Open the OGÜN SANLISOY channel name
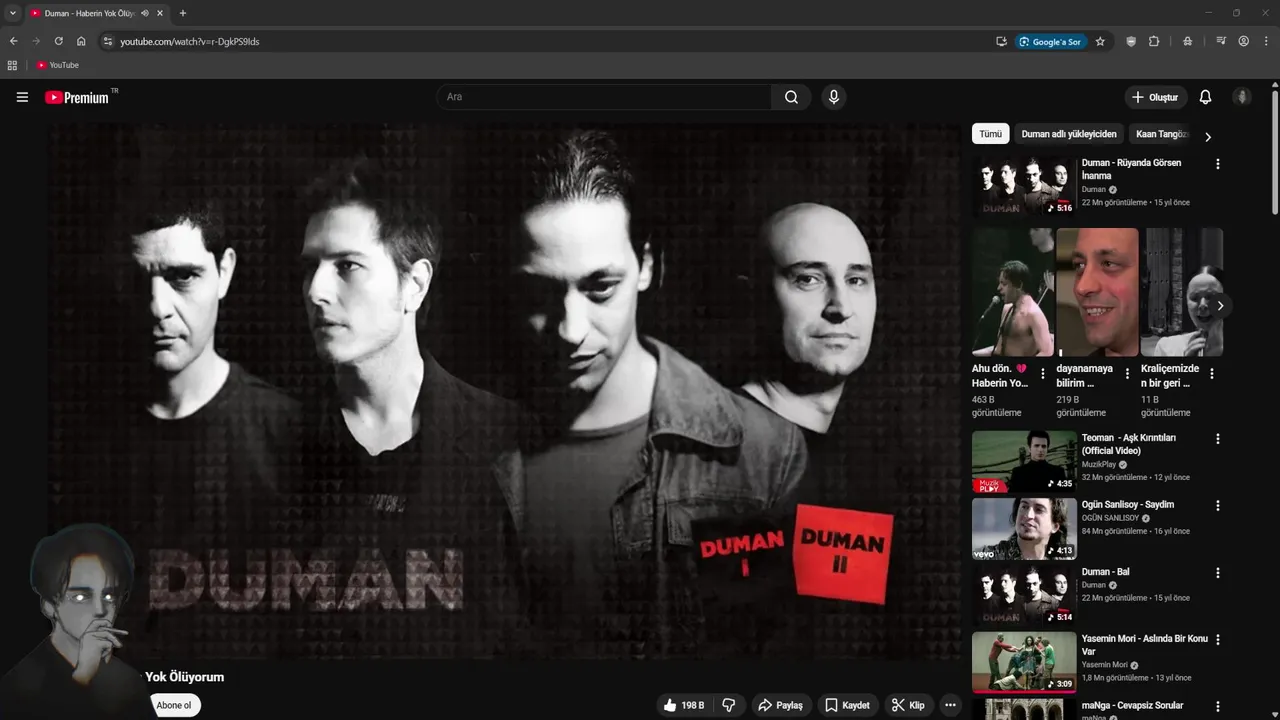Image resolution: width=1280 pixels, height=720 pixels. [x=1110, y=518]
